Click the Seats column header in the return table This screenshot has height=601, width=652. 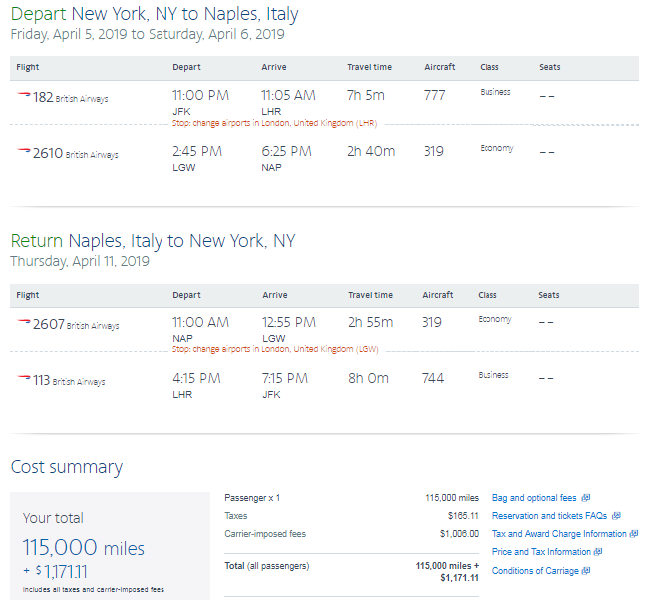549,295
